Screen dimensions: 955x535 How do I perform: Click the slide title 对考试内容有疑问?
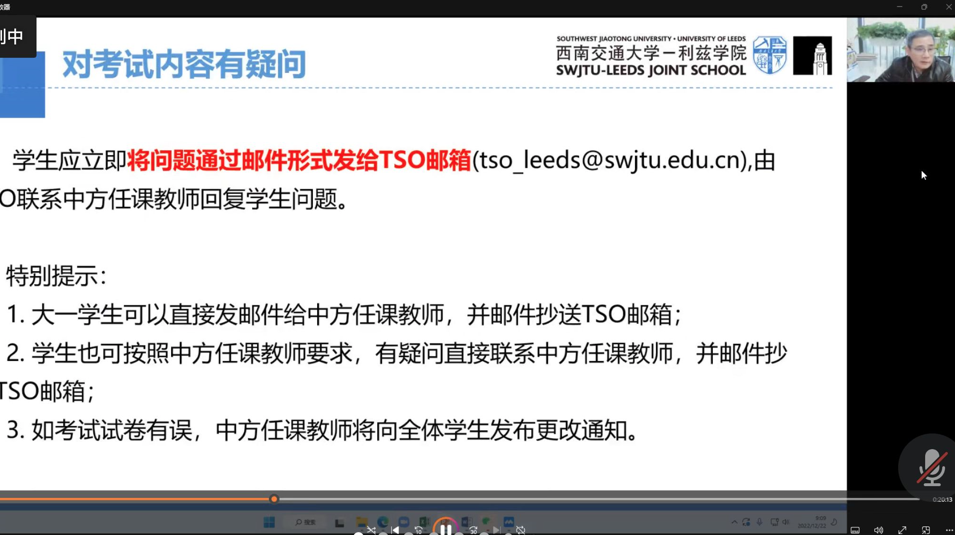pyautogui.click(x=184, y=64)
